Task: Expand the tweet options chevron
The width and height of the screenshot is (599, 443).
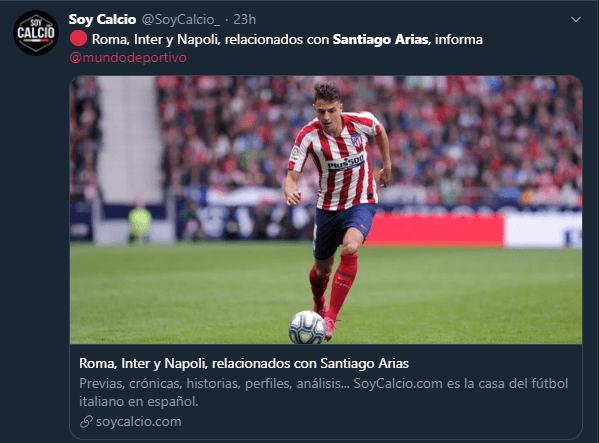Action: [576, 19]
